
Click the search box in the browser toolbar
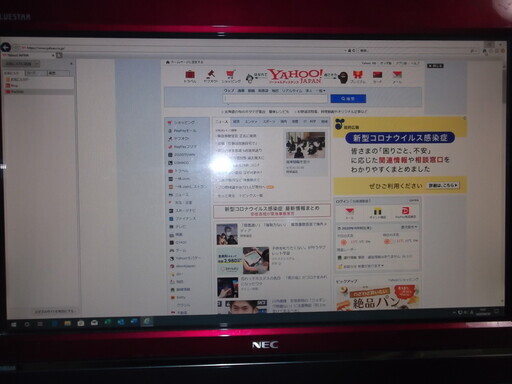pyautogui.click(x=418, y=50)
